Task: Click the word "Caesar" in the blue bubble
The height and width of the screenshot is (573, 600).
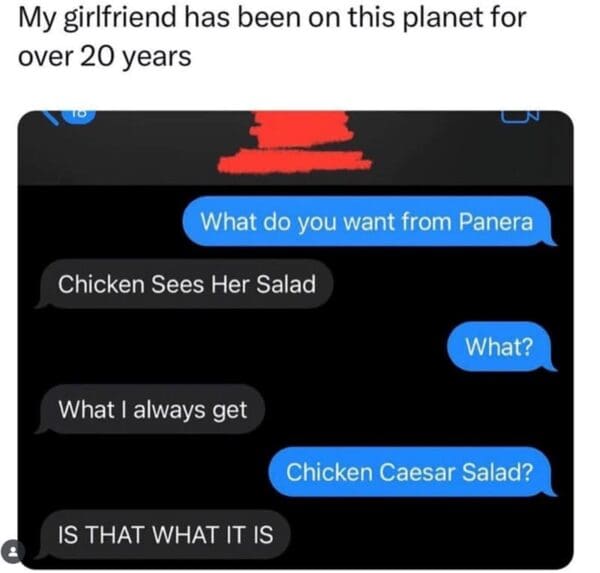Action: [417, 472]
